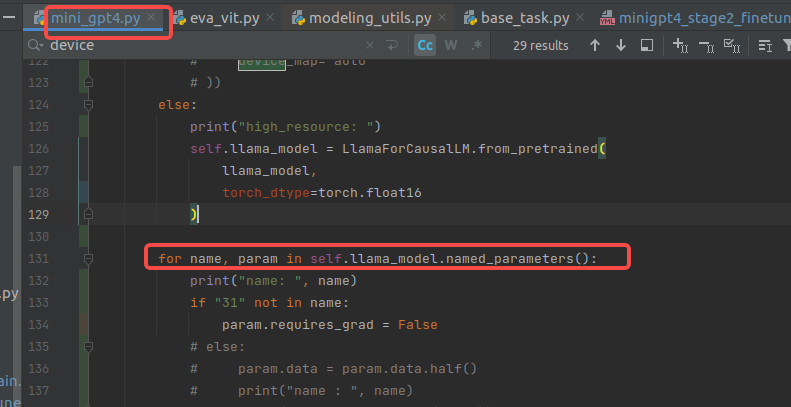The height and width of the screenshot is (407, 791).
Task: Switch to mini_gpt4.py tab
Action: (95, 19)
